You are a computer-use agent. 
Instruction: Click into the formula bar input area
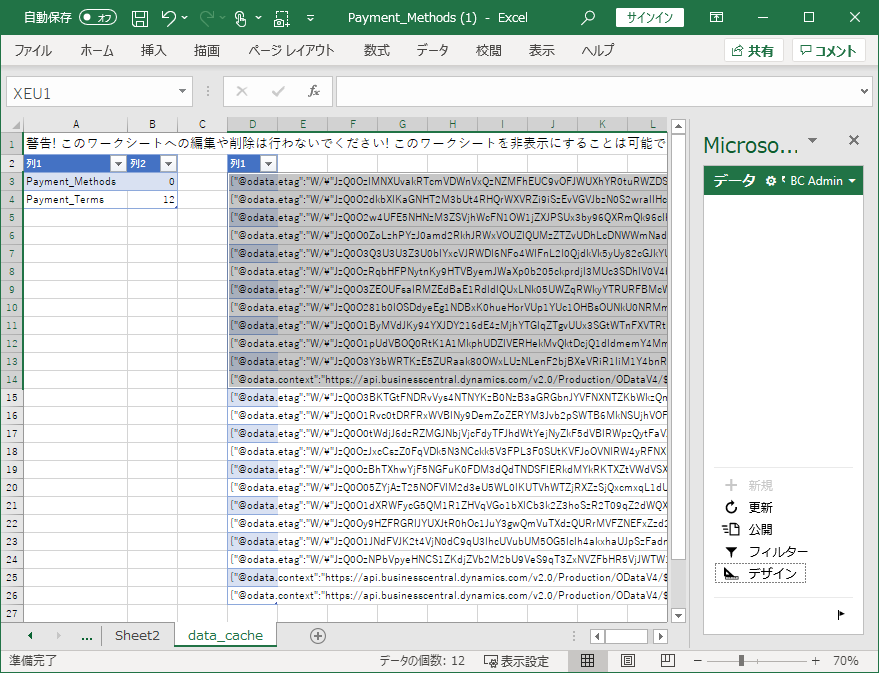(x=596, y=92)
